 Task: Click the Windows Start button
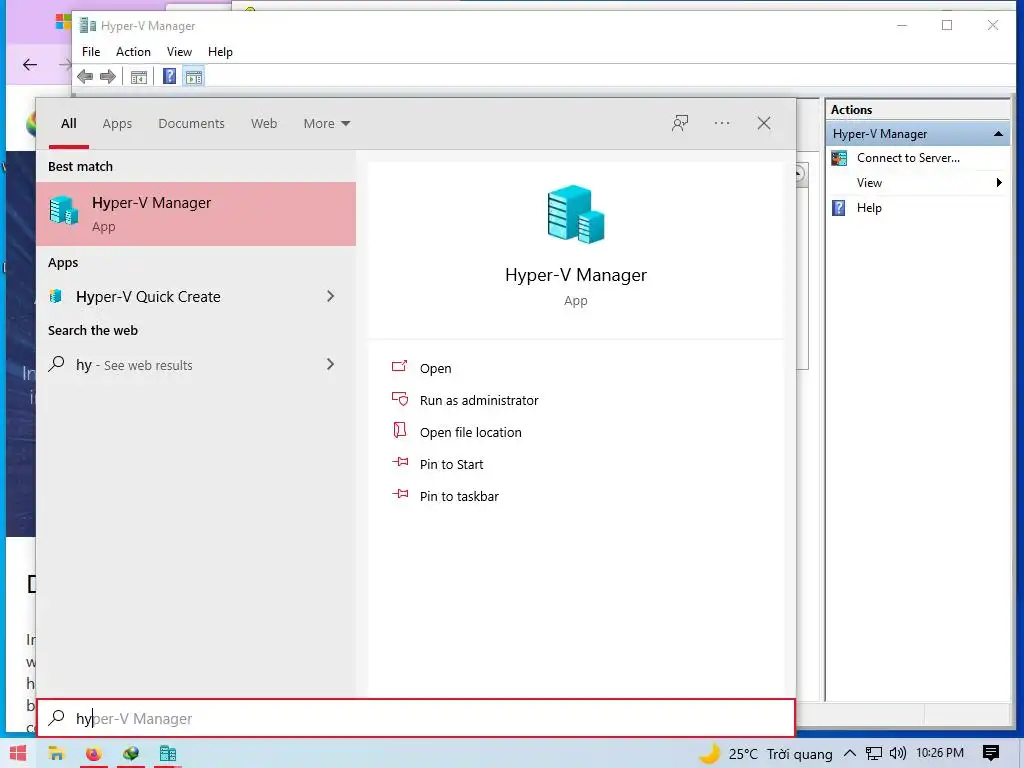point(18,754)
